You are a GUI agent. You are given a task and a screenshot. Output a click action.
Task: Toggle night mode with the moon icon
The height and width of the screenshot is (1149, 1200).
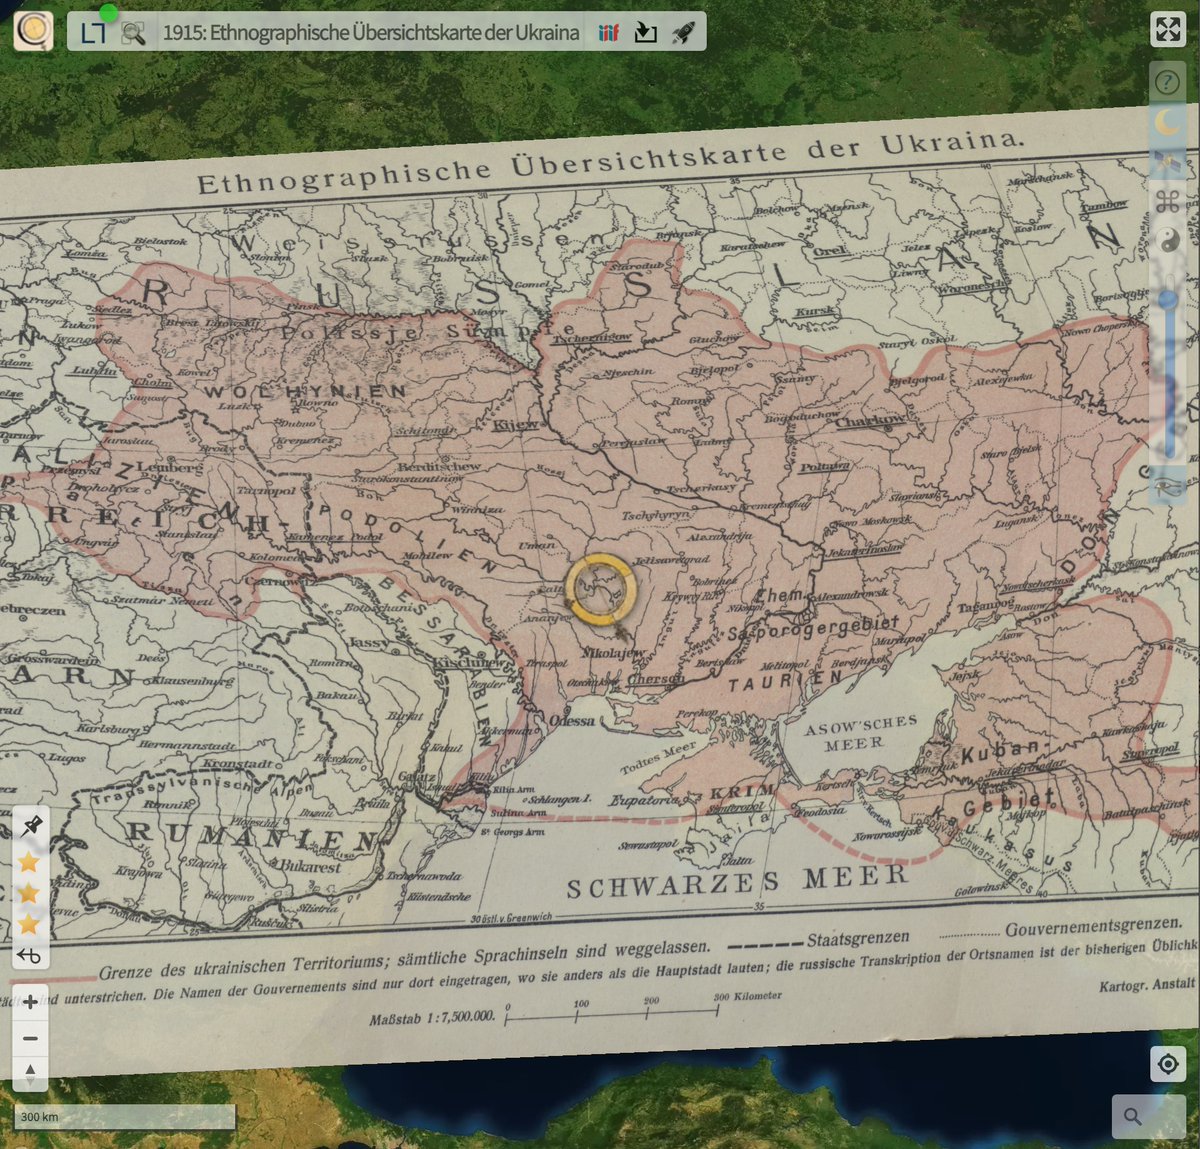tap(1167, 122)
